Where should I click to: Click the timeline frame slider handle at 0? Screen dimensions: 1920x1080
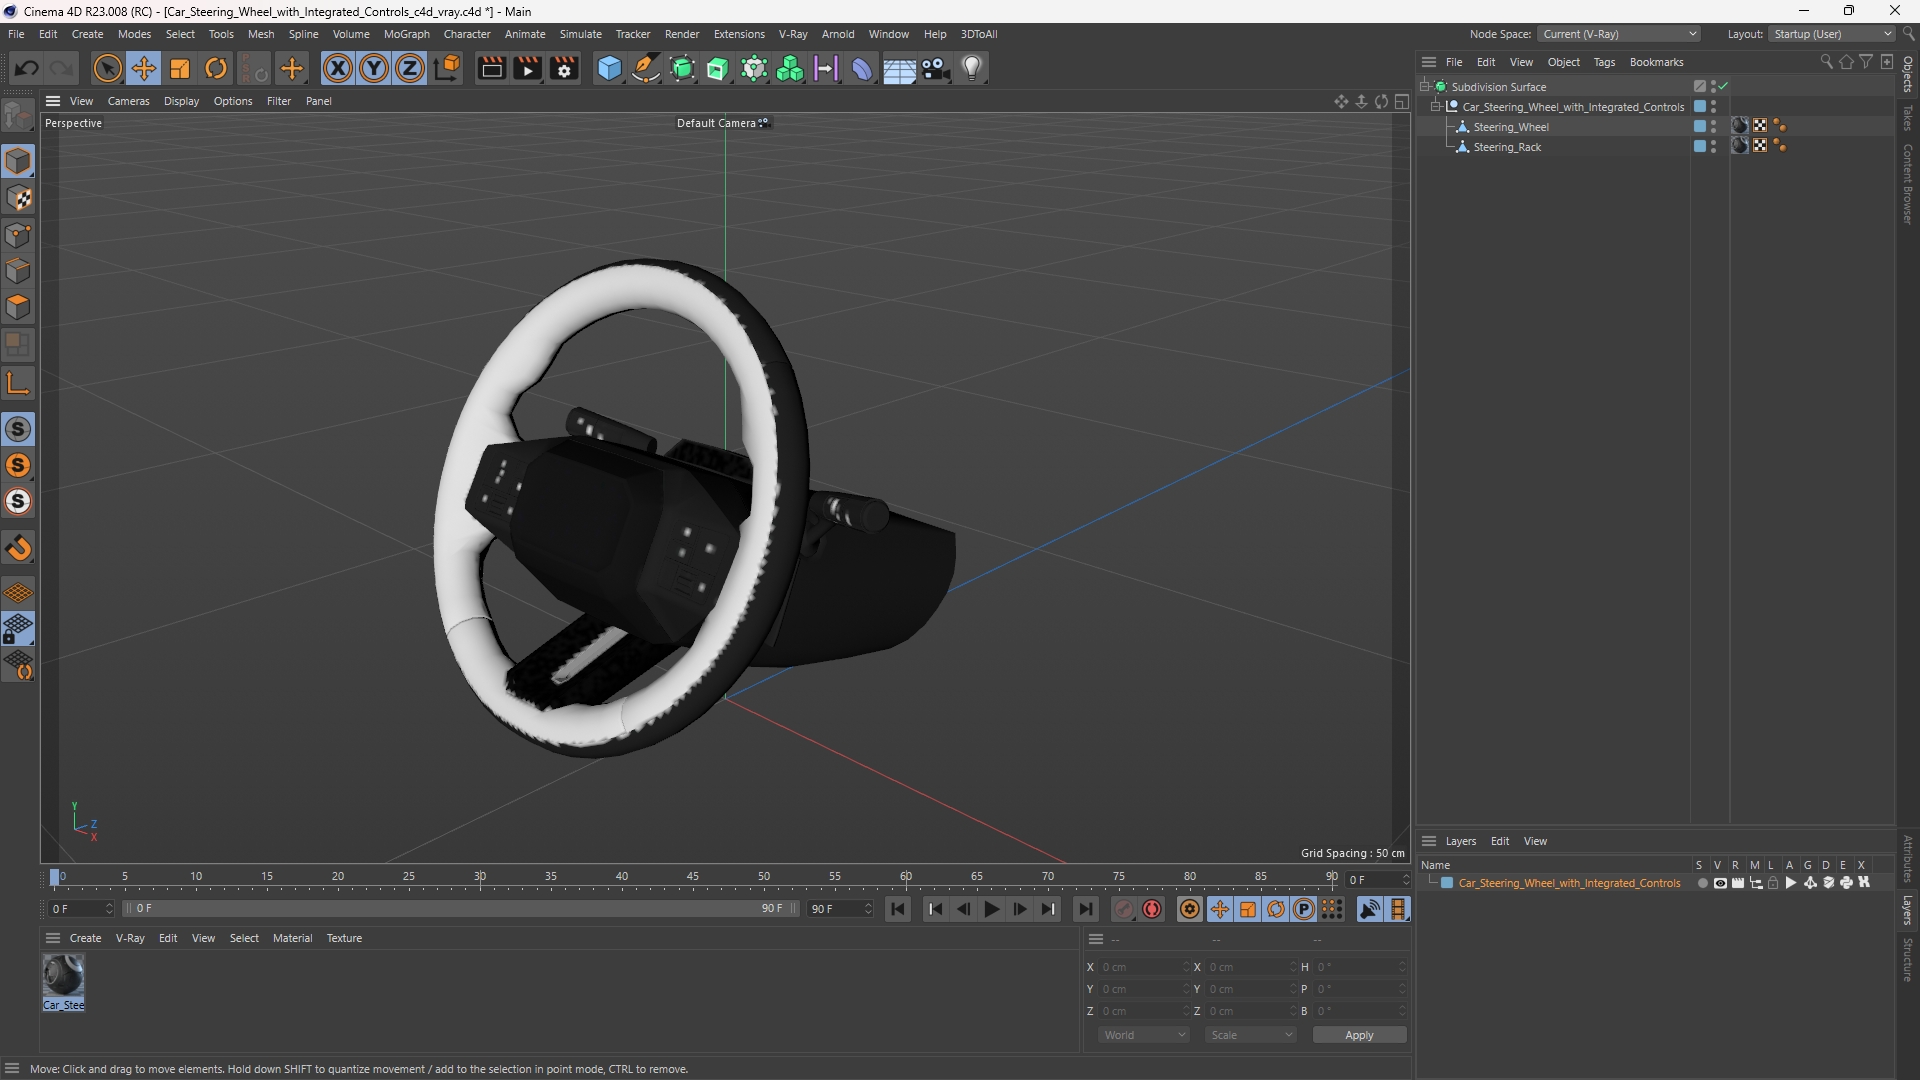pyautogui.click(x=54, y=877)
